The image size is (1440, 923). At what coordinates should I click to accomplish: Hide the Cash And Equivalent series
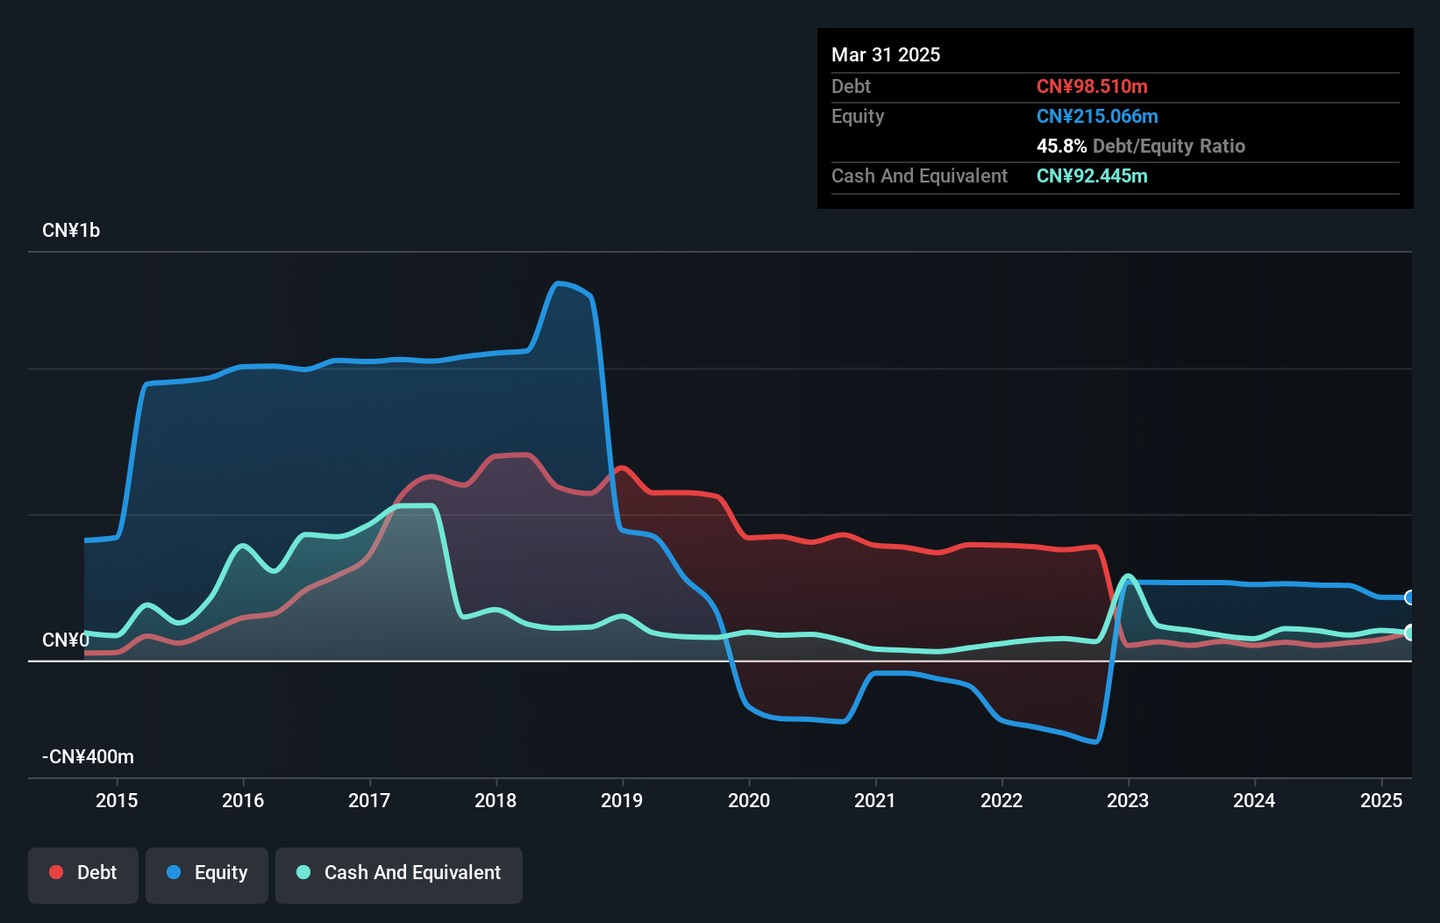[x=399, y=873]
